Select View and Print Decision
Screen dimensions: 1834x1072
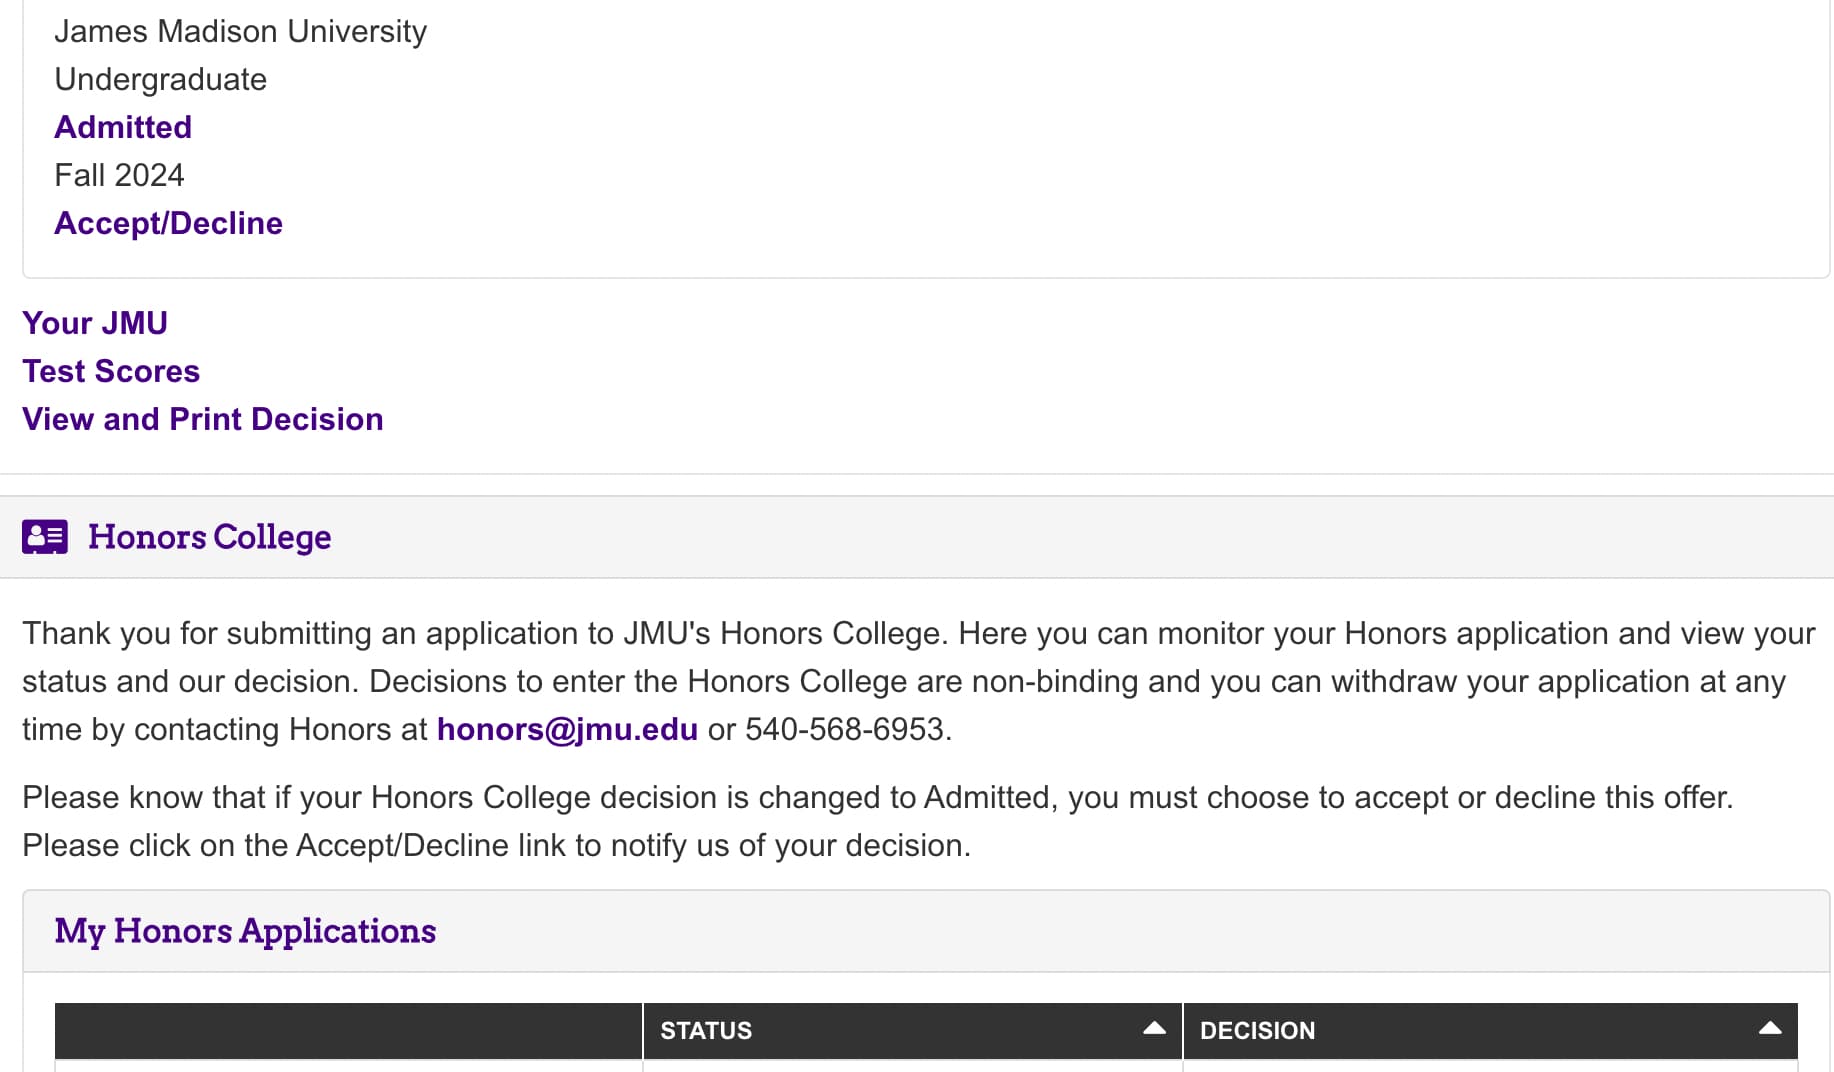pyautogui.click(x=203, y=419)
